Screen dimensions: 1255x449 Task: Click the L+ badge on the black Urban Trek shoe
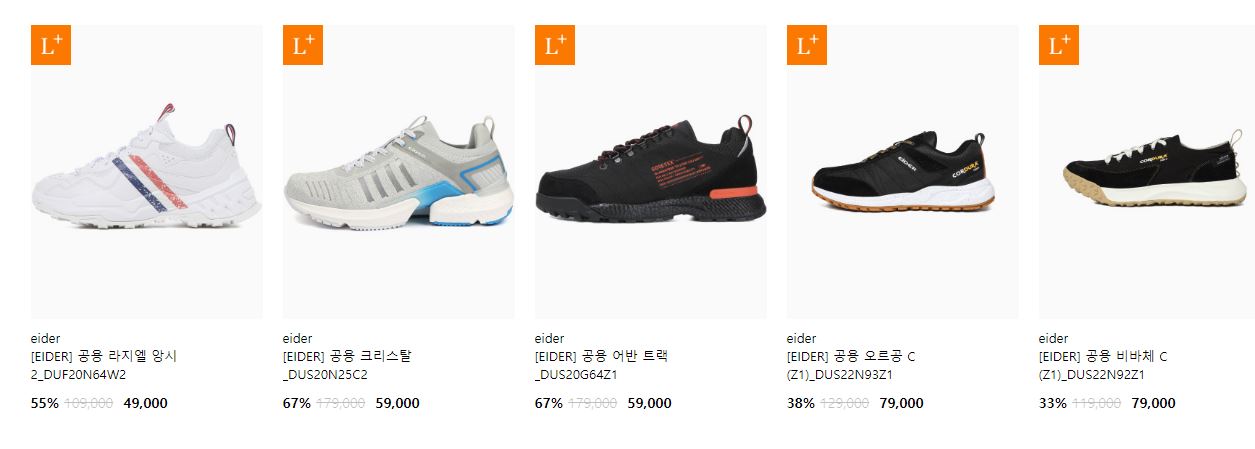tap(555, 45)
